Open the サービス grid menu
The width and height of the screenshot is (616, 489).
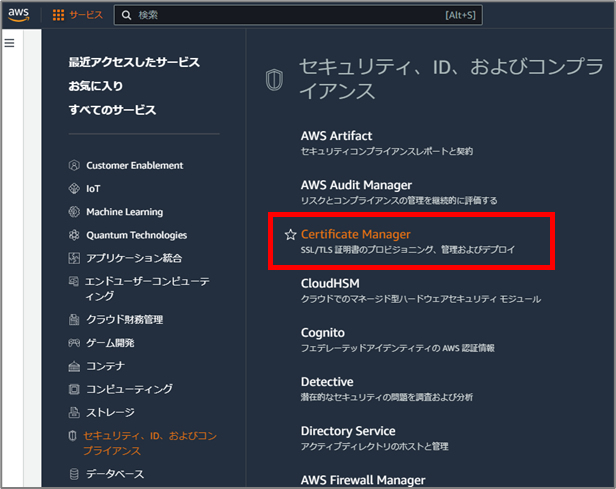(x=77, y=16)
